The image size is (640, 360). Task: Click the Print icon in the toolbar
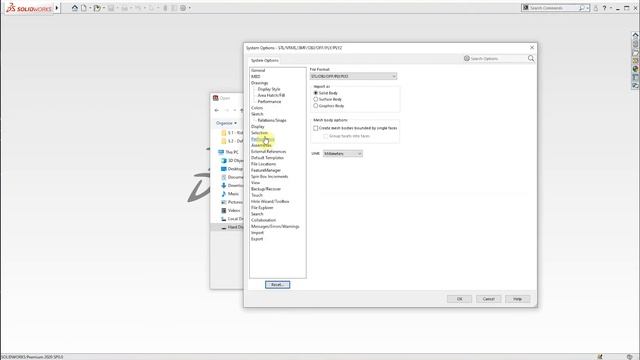pos(124,8)
